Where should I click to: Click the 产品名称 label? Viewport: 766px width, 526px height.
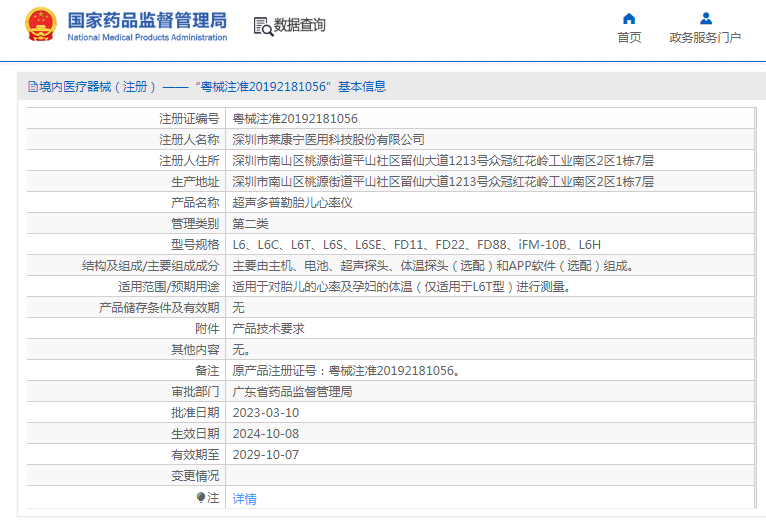(195, 203)
